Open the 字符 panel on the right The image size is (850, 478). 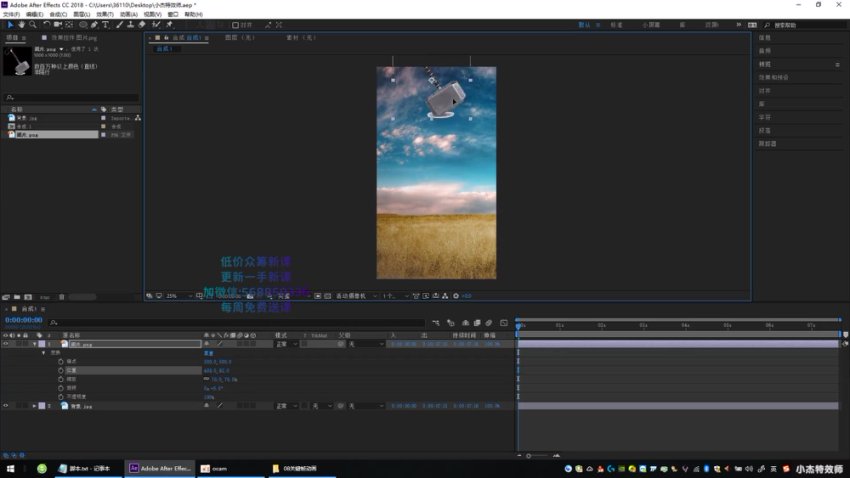[x=764, y=117]
